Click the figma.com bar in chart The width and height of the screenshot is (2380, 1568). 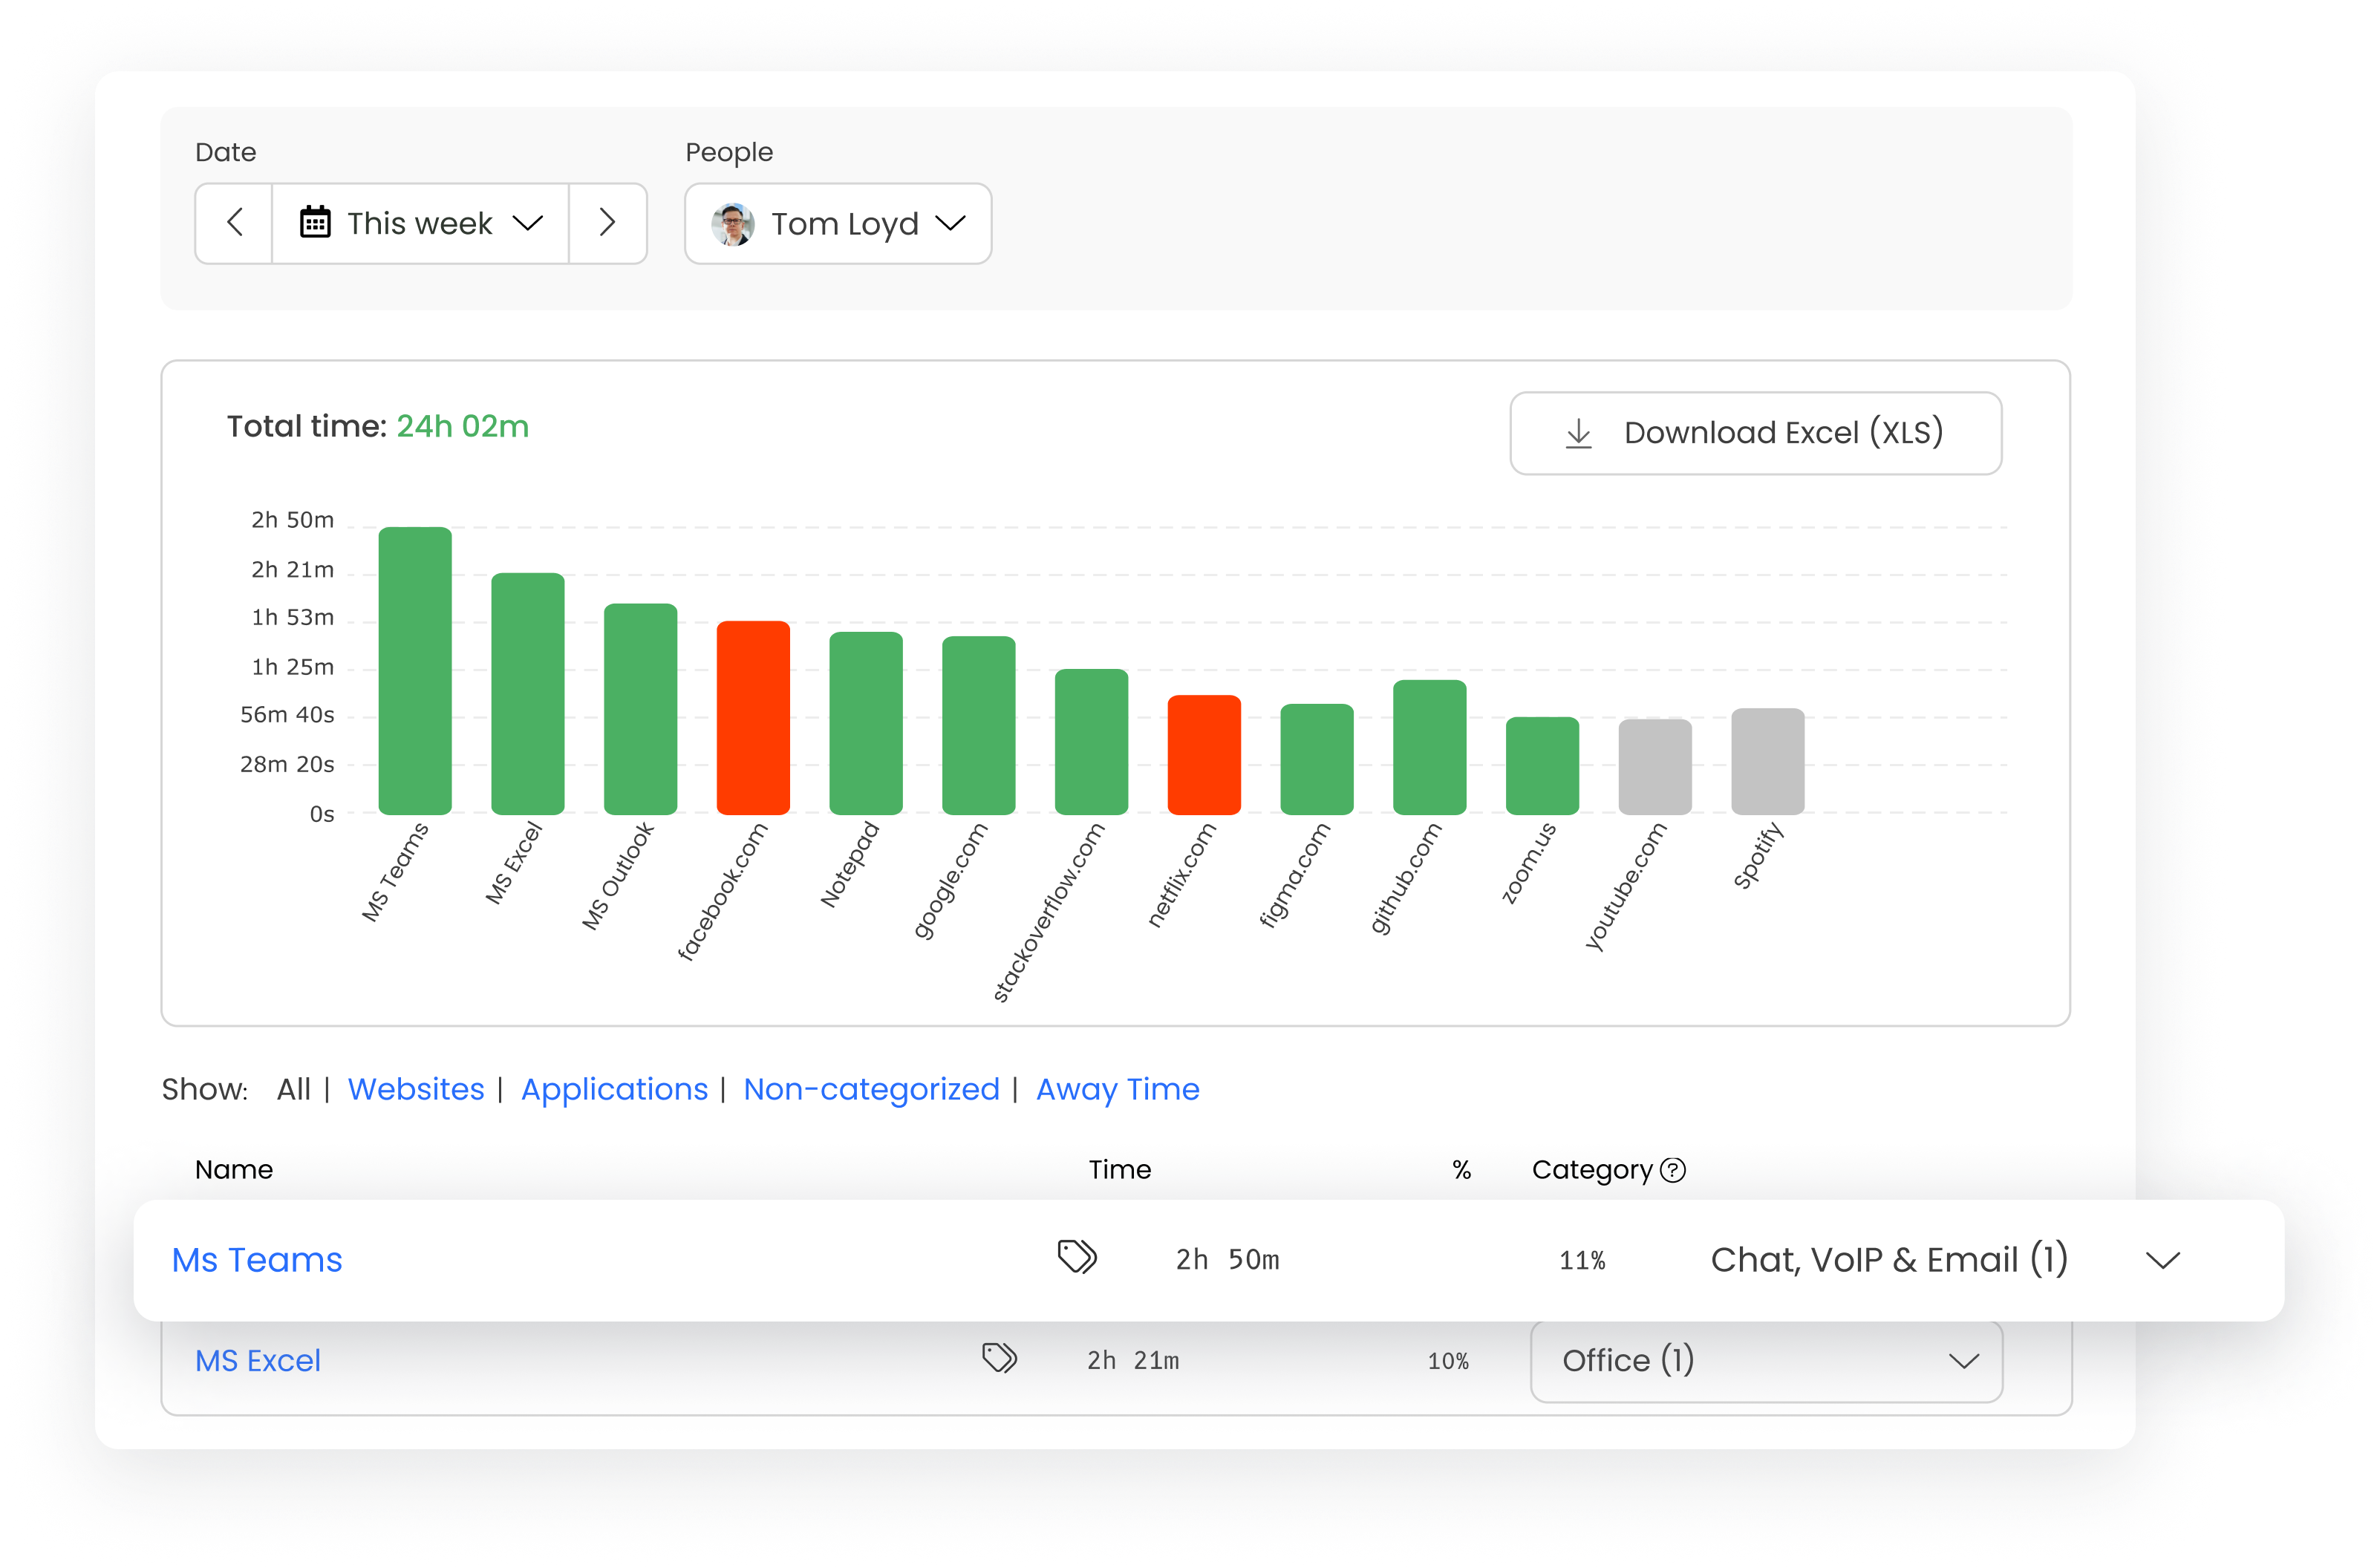(1317, 759)
